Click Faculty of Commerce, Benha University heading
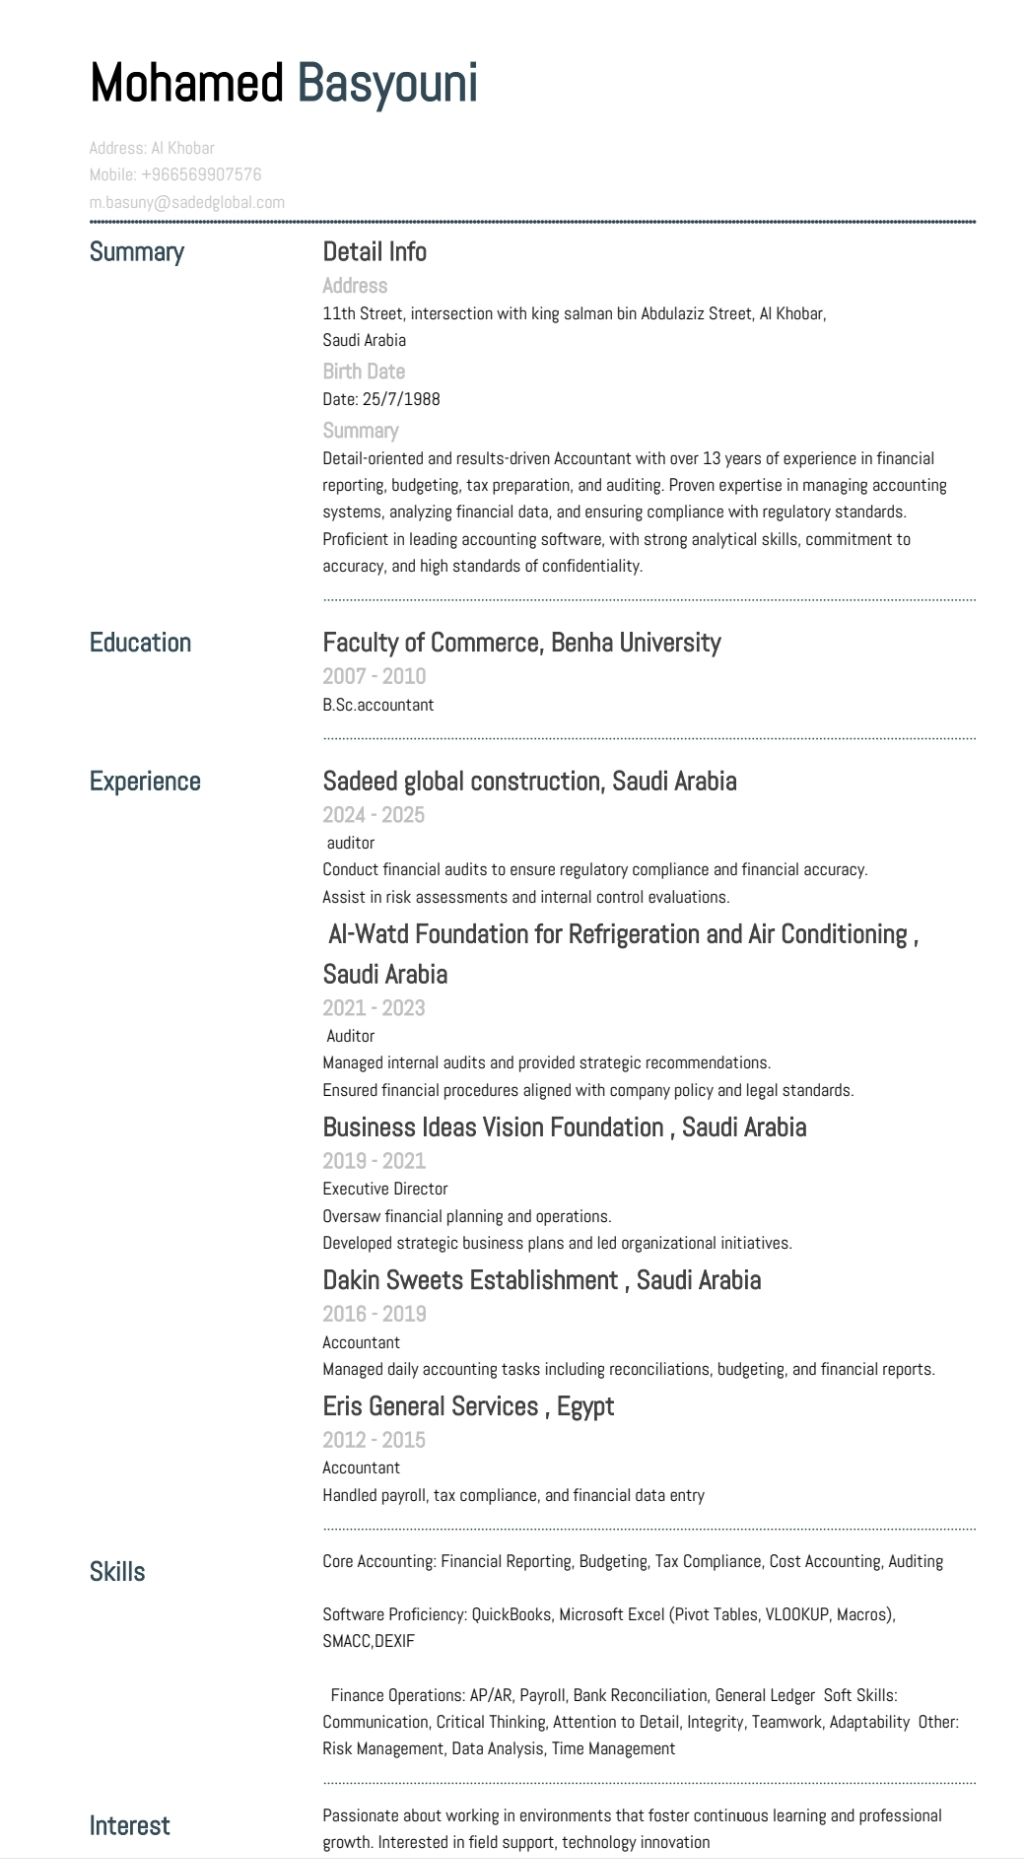1024x1868 pixels. (x=521, y=642)
